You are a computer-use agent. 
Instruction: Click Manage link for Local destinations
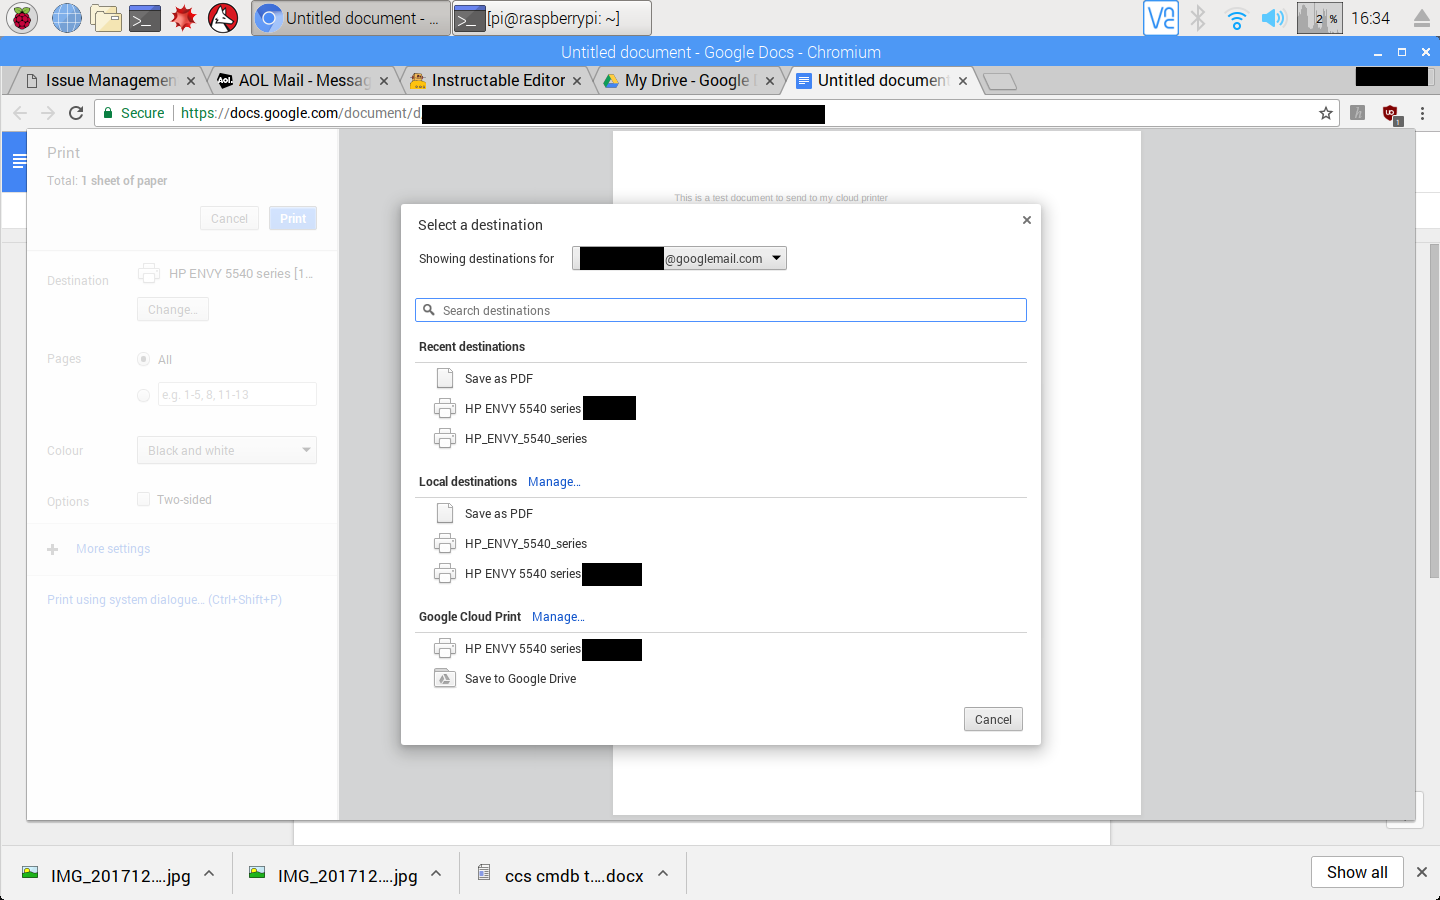[x=554, y=482]
